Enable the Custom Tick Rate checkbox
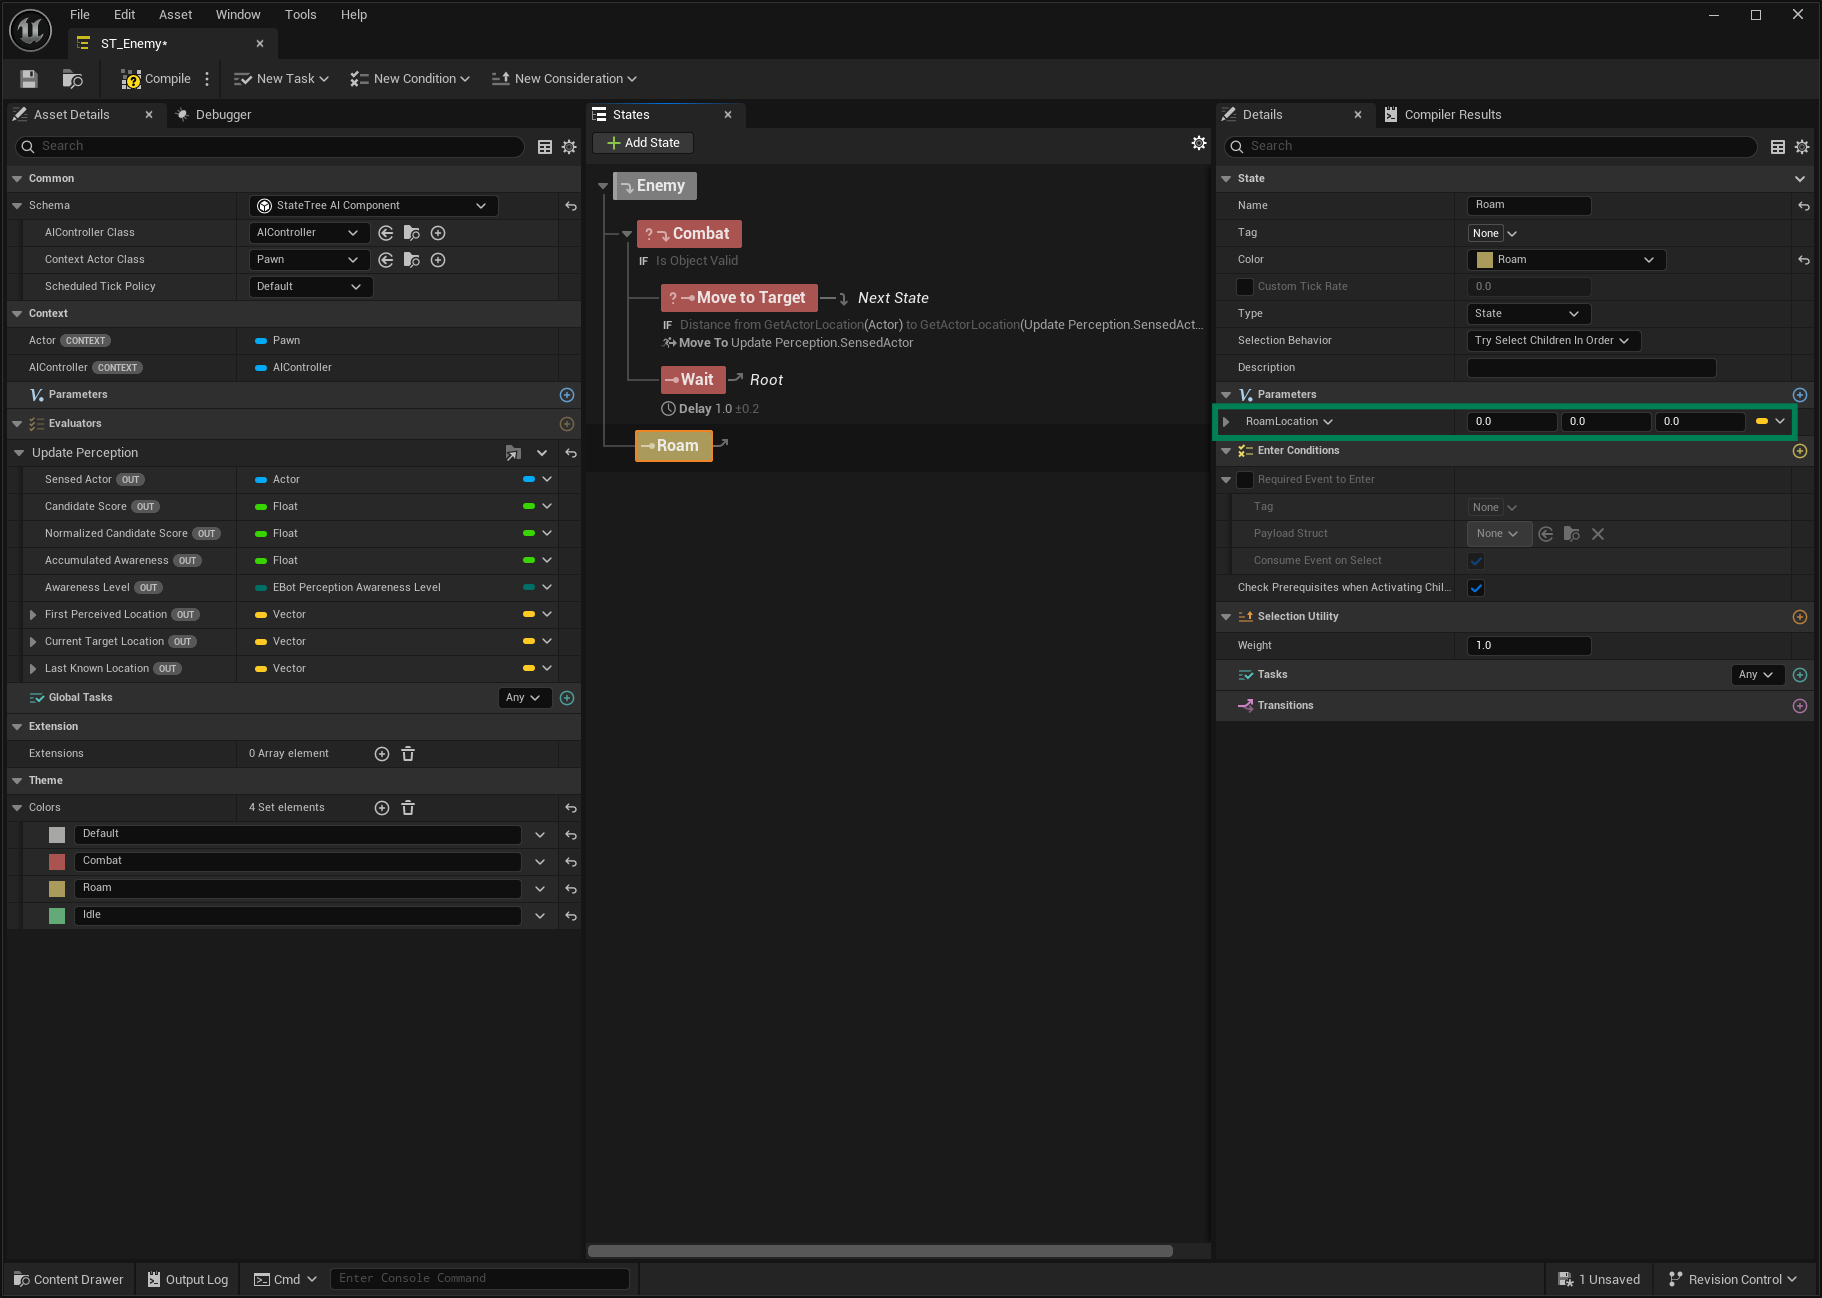 1245,287
